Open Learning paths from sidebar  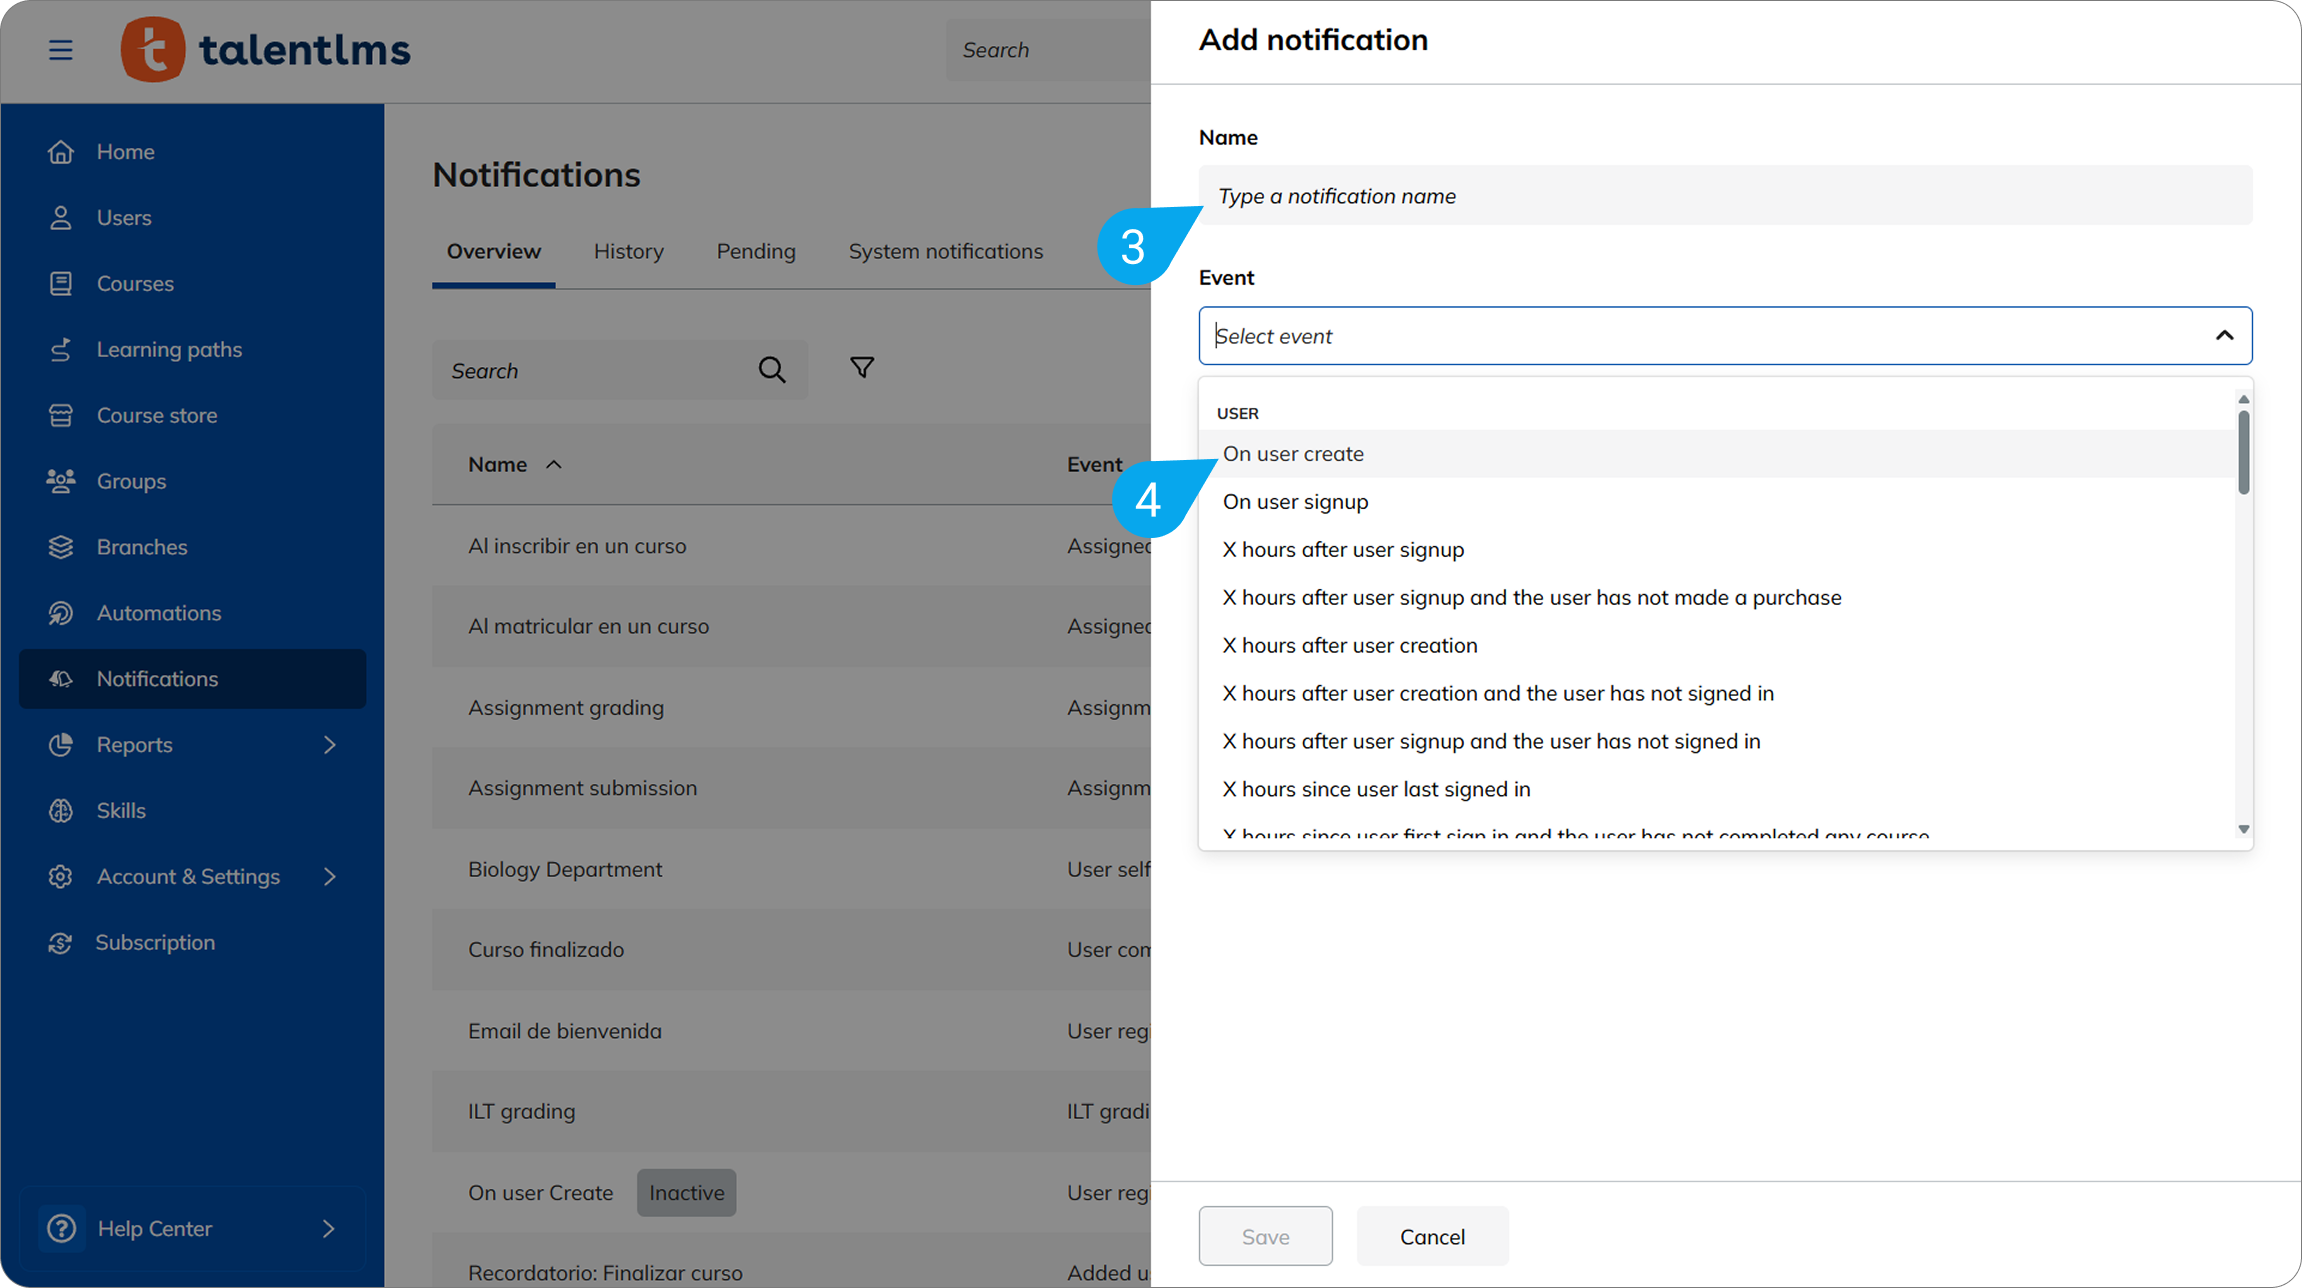169,349
